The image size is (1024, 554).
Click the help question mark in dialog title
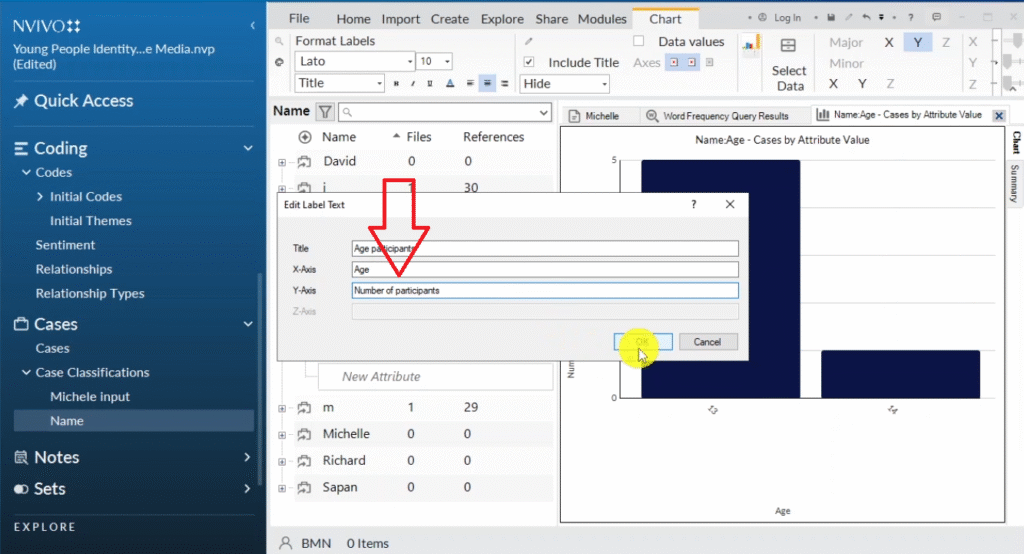pos(694,204)
